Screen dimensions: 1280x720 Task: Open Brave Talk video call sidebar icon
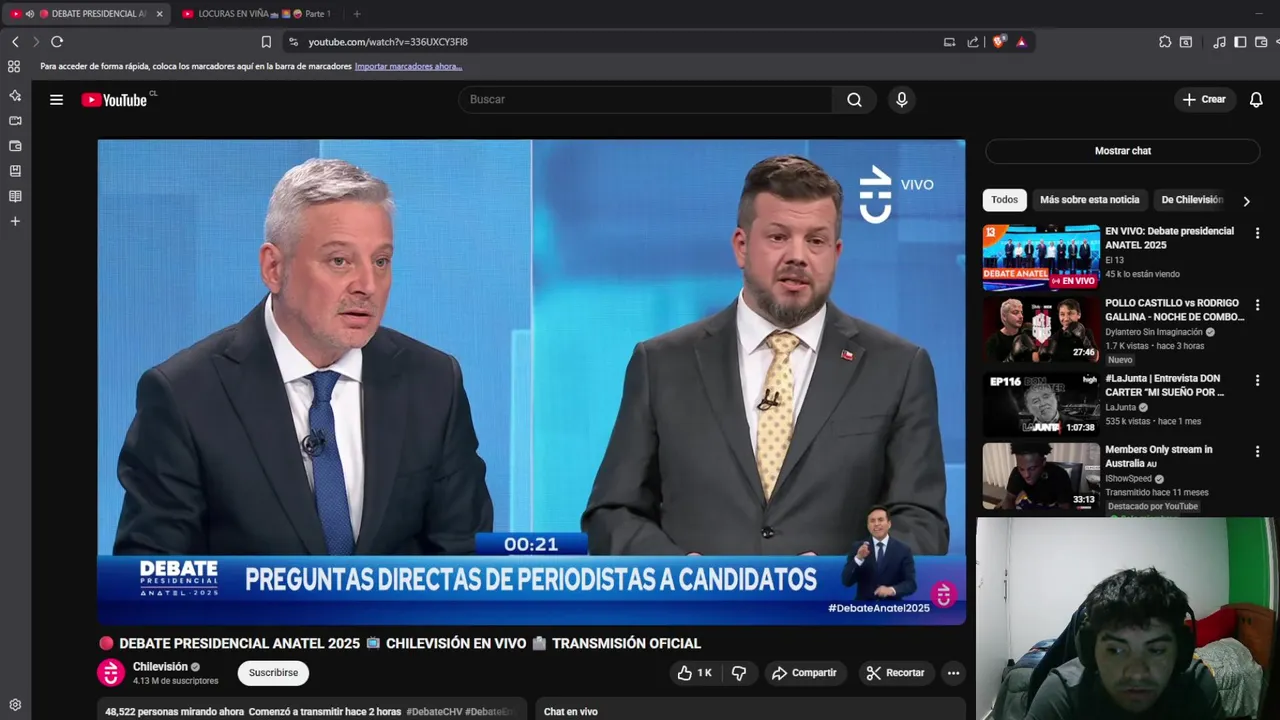point(15,120)
